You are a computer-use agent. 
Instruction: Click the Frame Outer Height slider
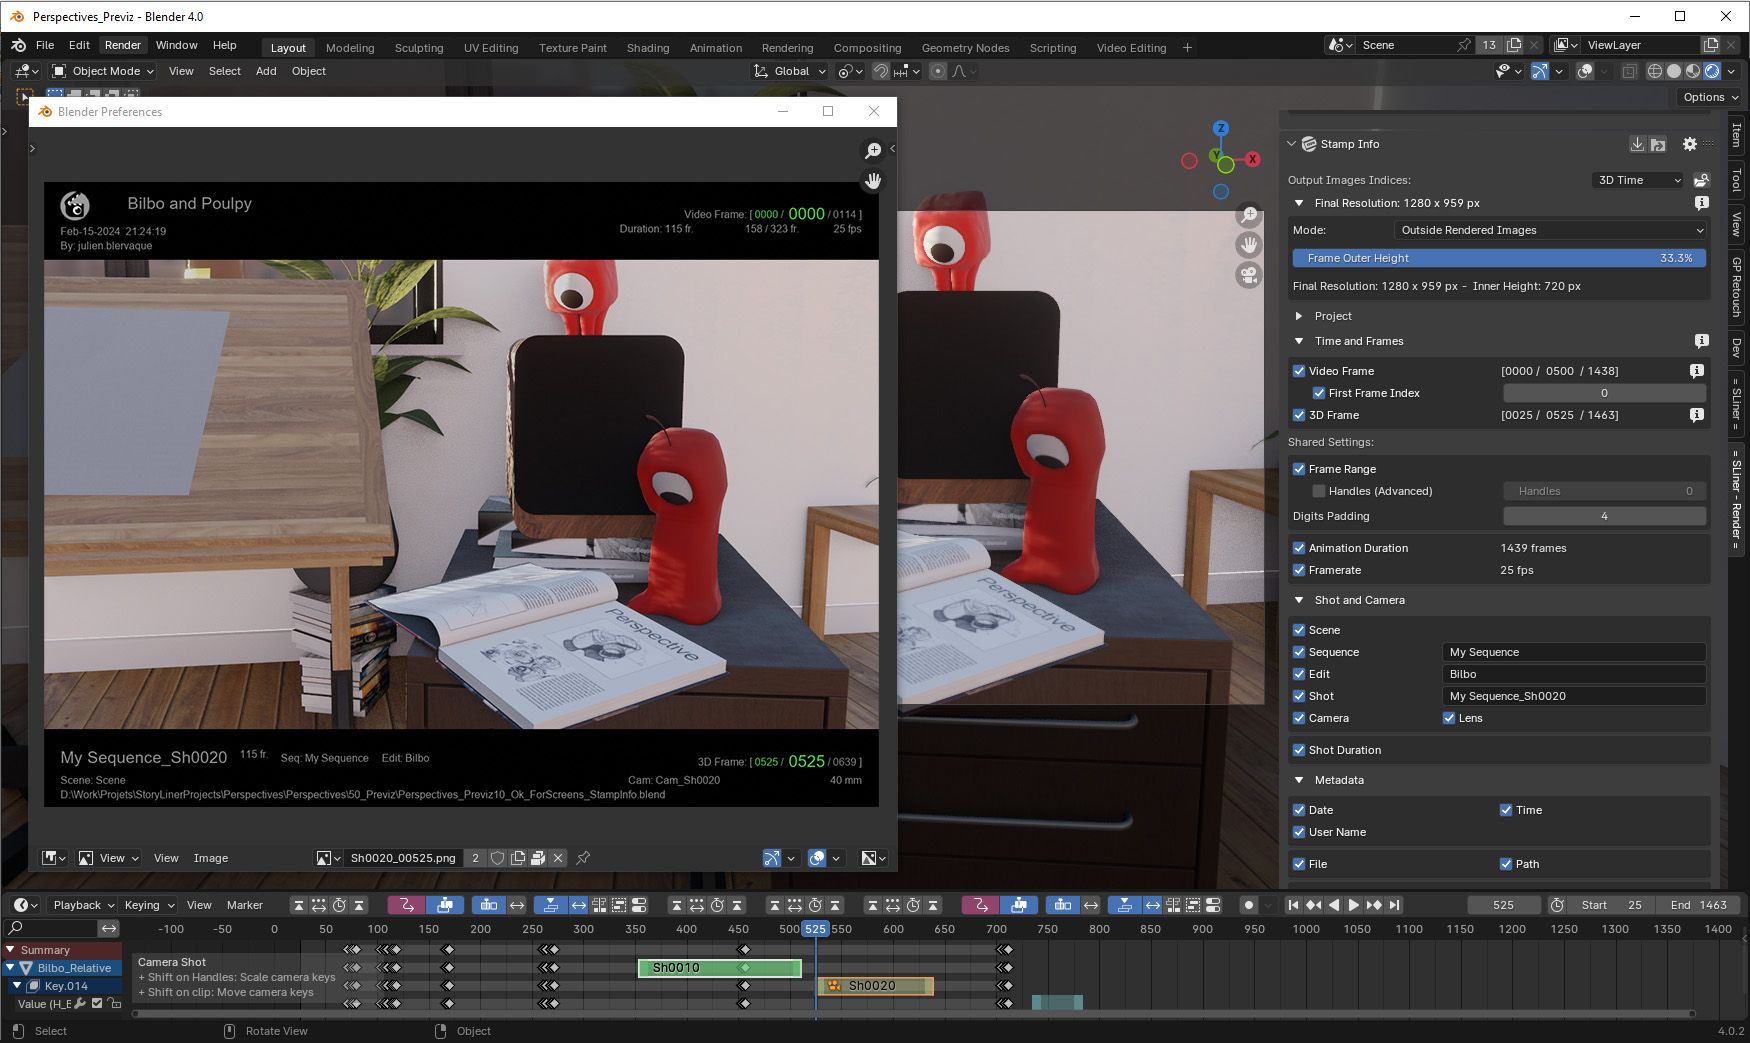click(x=1499, y=258)
